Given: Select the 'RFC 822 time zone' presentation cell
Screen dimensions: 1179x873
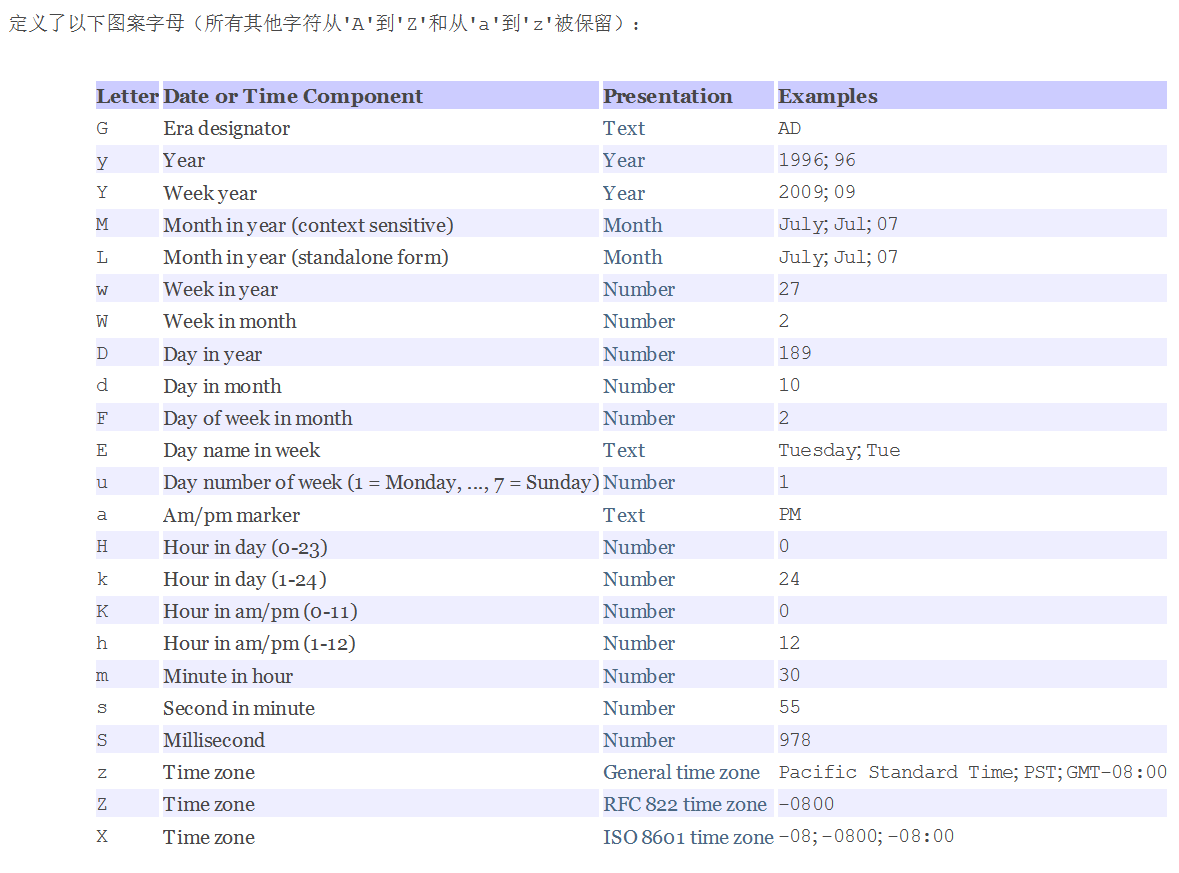Looking at the screenshot, I should [x=685, y=804].
